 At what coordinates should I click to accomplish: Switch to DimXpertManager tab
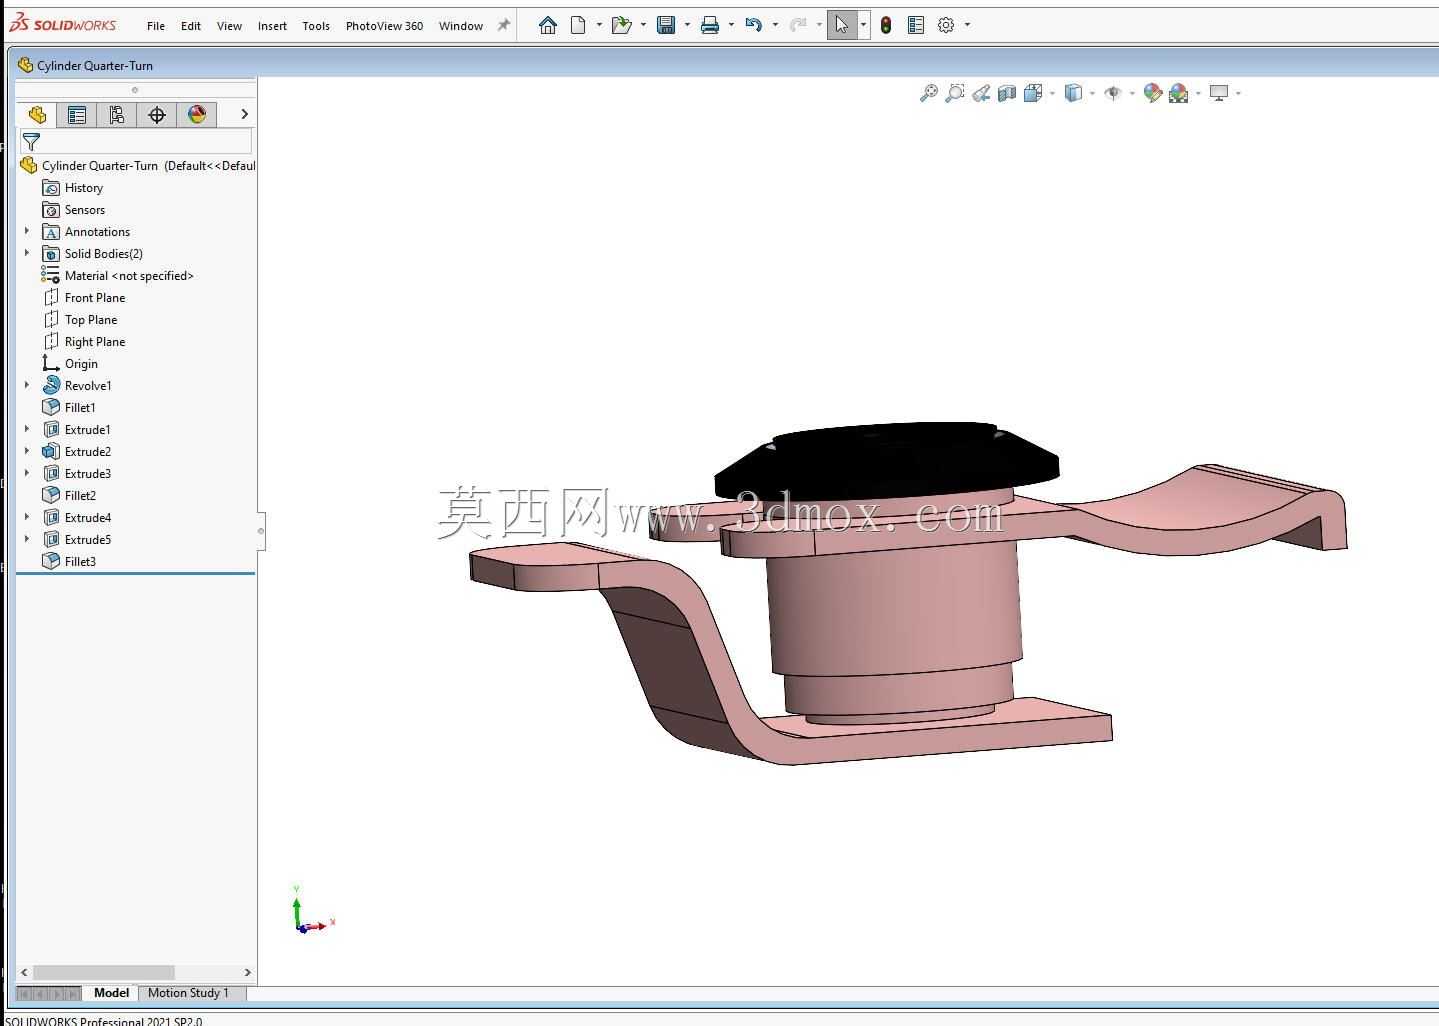(157, 115)
